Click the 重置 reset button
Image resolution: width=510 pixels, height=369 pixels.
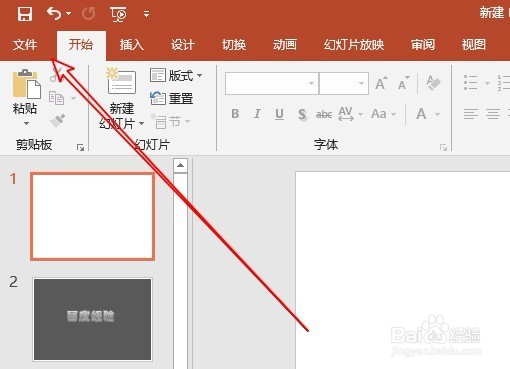coord(172,98)
